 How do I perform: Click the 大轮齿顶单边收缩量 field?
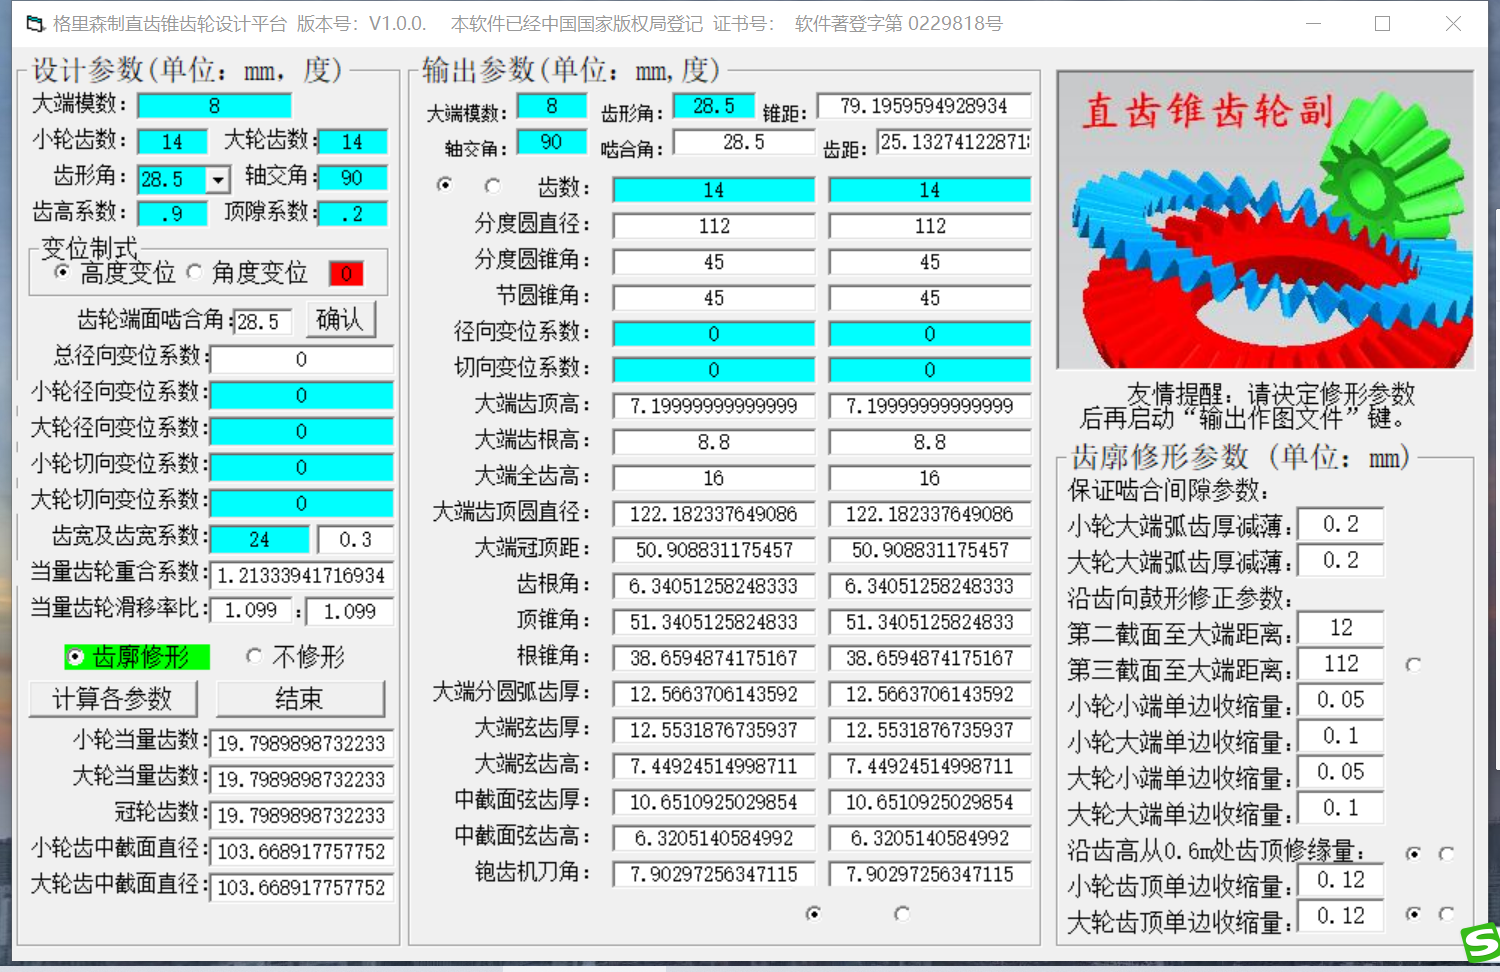click(x=1341, y=916)
